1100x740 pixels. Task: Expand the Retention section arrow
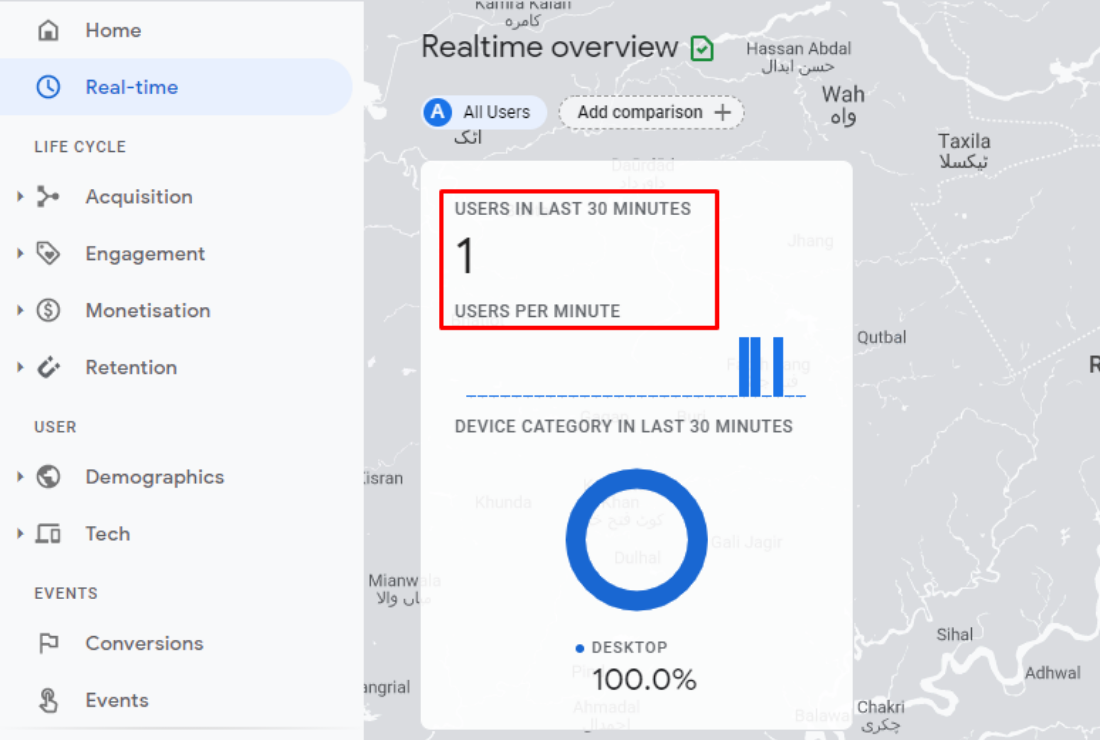(20, 367)
